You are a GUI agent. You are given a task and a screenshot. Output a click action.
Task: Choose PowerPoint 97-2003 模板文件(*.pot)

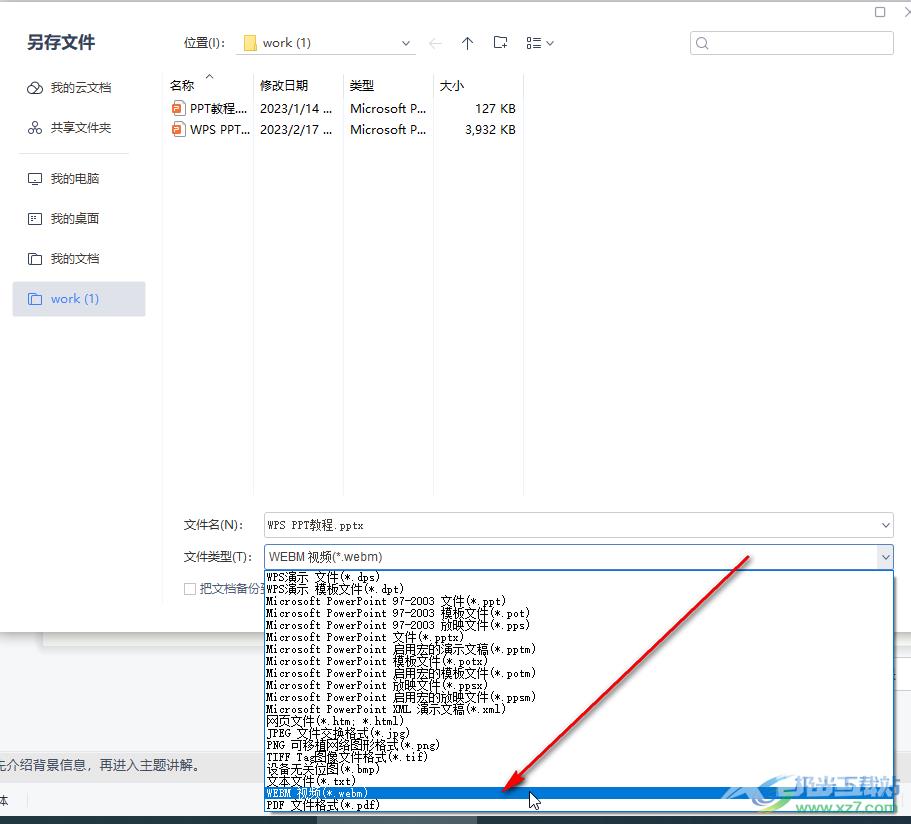point(579,613)
